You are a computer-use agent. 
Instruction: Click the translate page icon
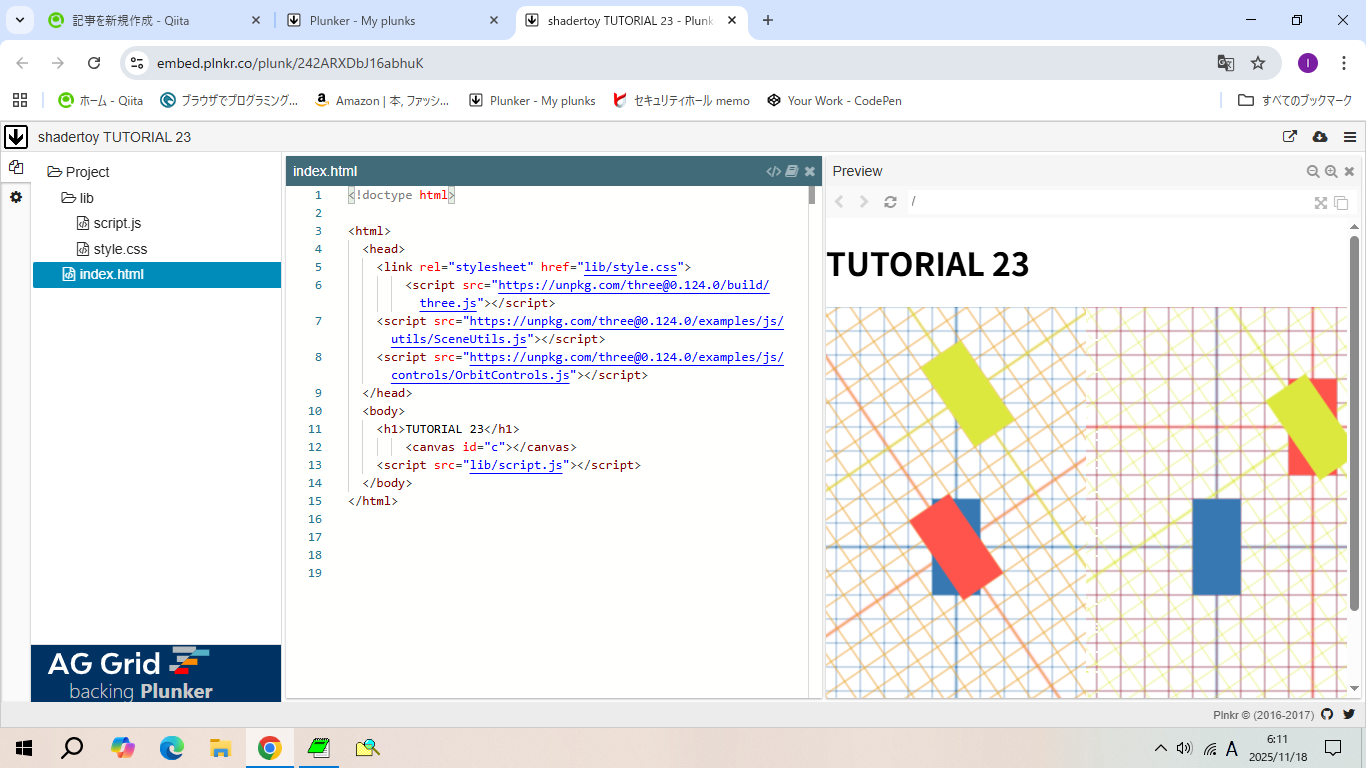point(1225,63)
